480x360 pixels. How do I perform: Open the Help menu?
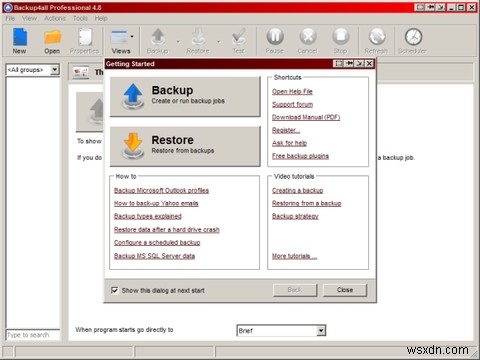tap(101, 18)
